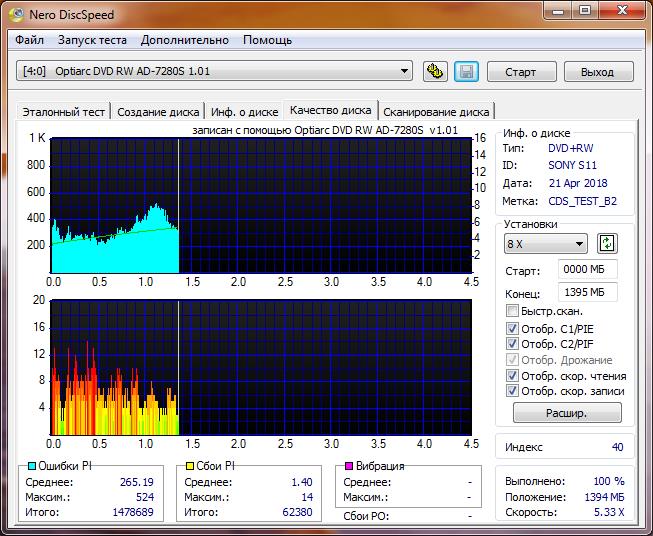Image resolution: width=653 pixels, height=536 pixels.
Task: Click the yellow Сбои PI color swatch
Action: [190, 466]
